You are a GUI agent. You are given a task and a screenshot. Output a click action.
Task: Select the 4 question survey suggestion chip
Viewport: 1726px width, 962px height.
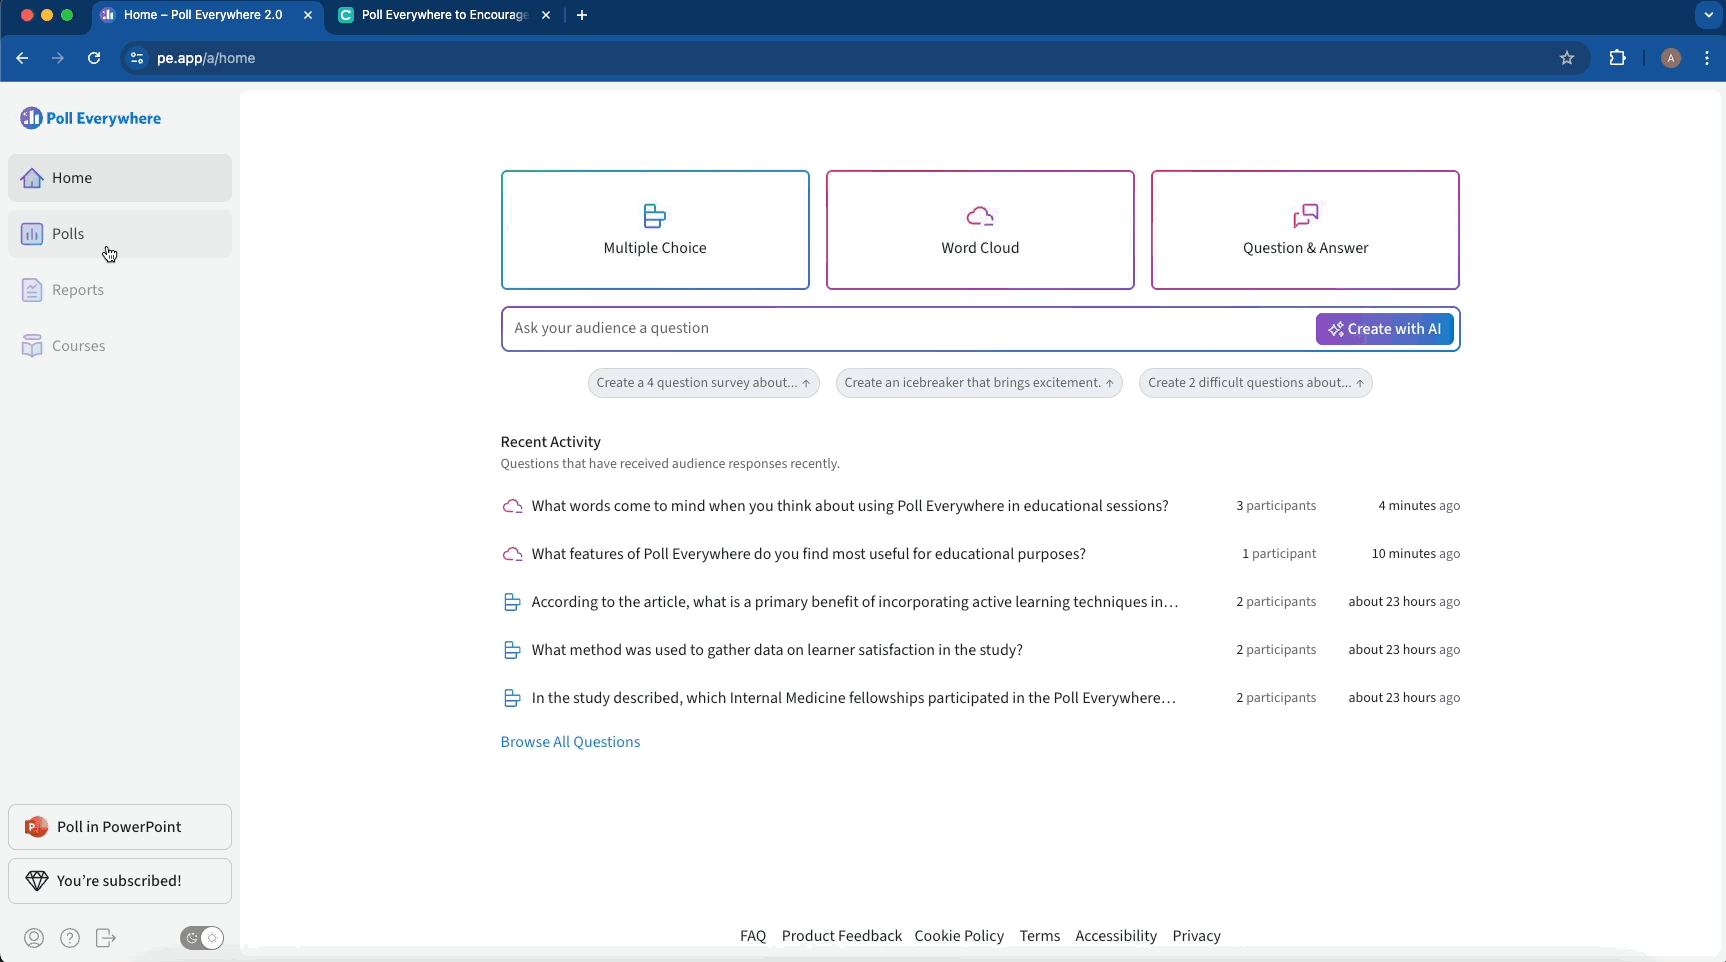point(704,383)
